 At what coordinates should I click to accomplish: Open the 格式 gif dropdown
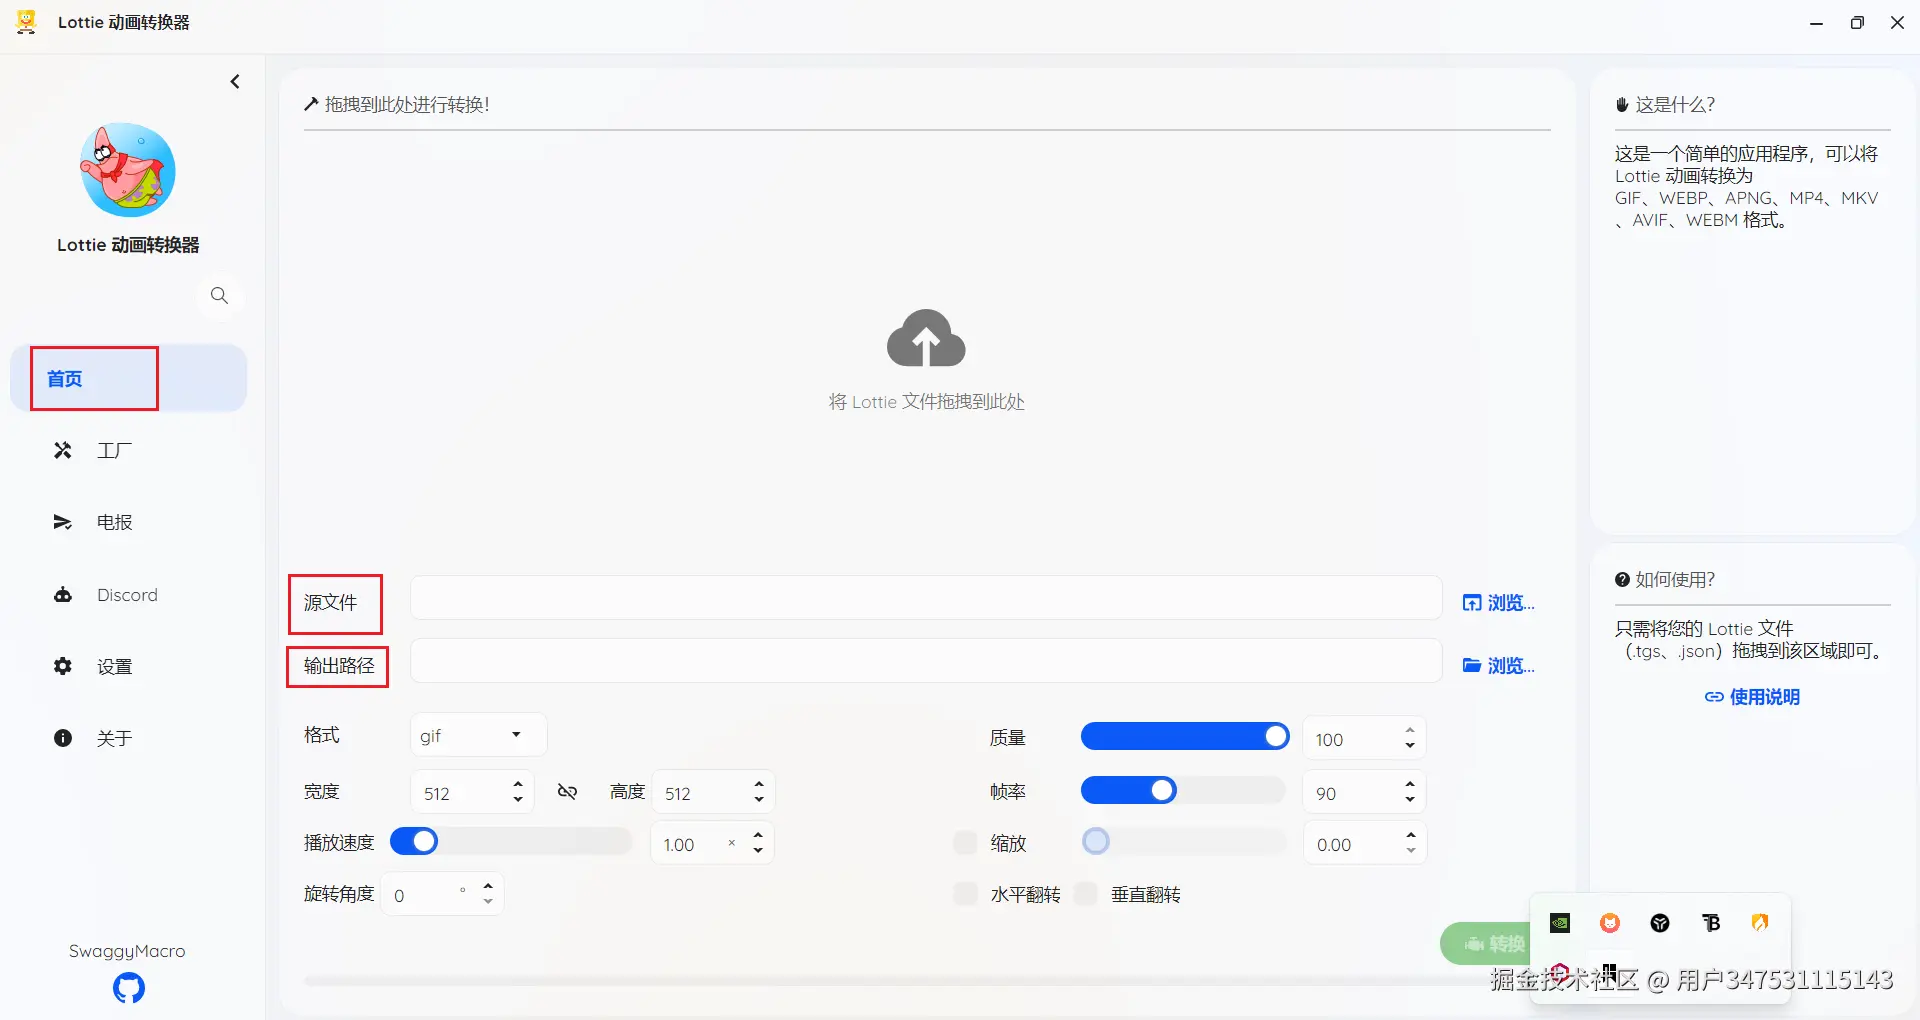coord(478,735)
